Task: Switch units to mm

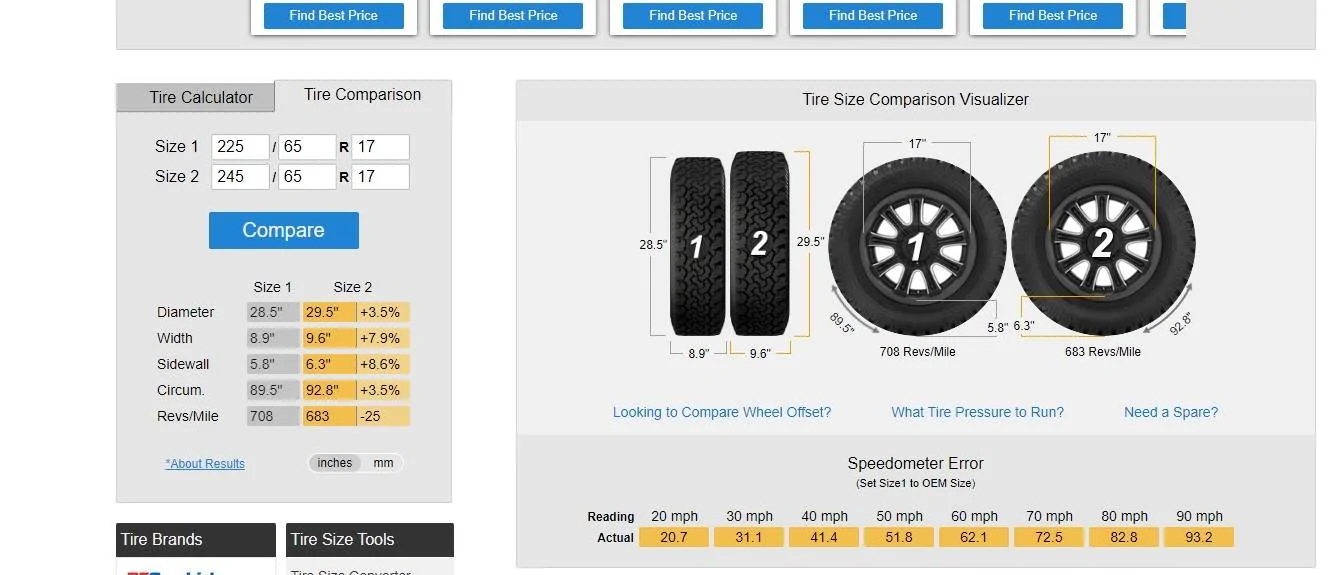Action: pos(384,463)
